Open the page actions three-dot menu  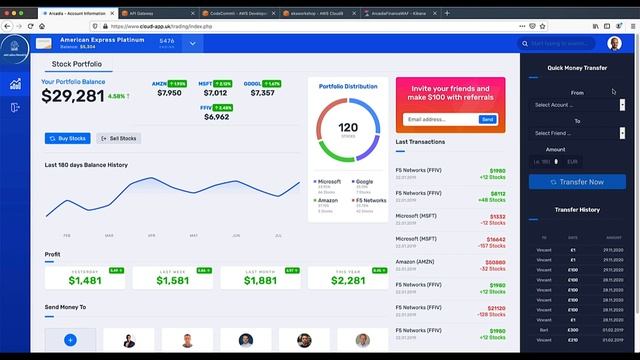coord(522,26)
